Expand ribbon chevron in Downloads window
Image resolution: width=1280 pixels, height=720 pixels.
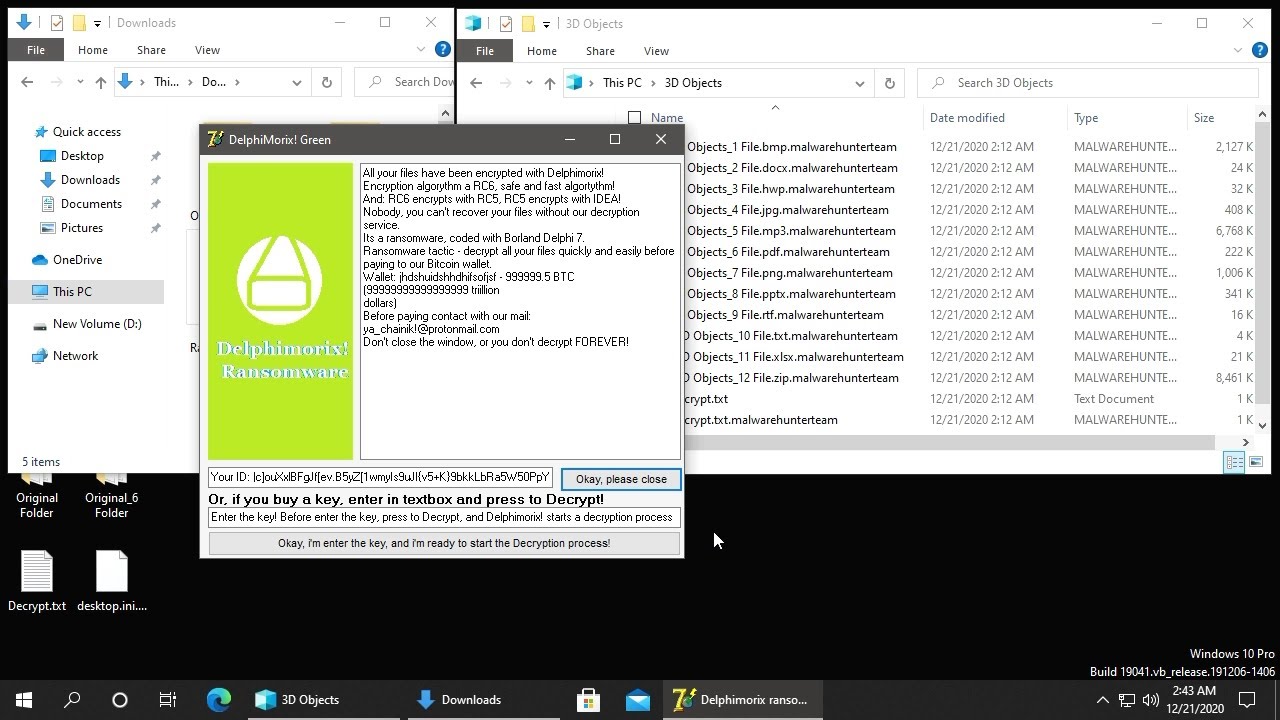tap(421, 49)
